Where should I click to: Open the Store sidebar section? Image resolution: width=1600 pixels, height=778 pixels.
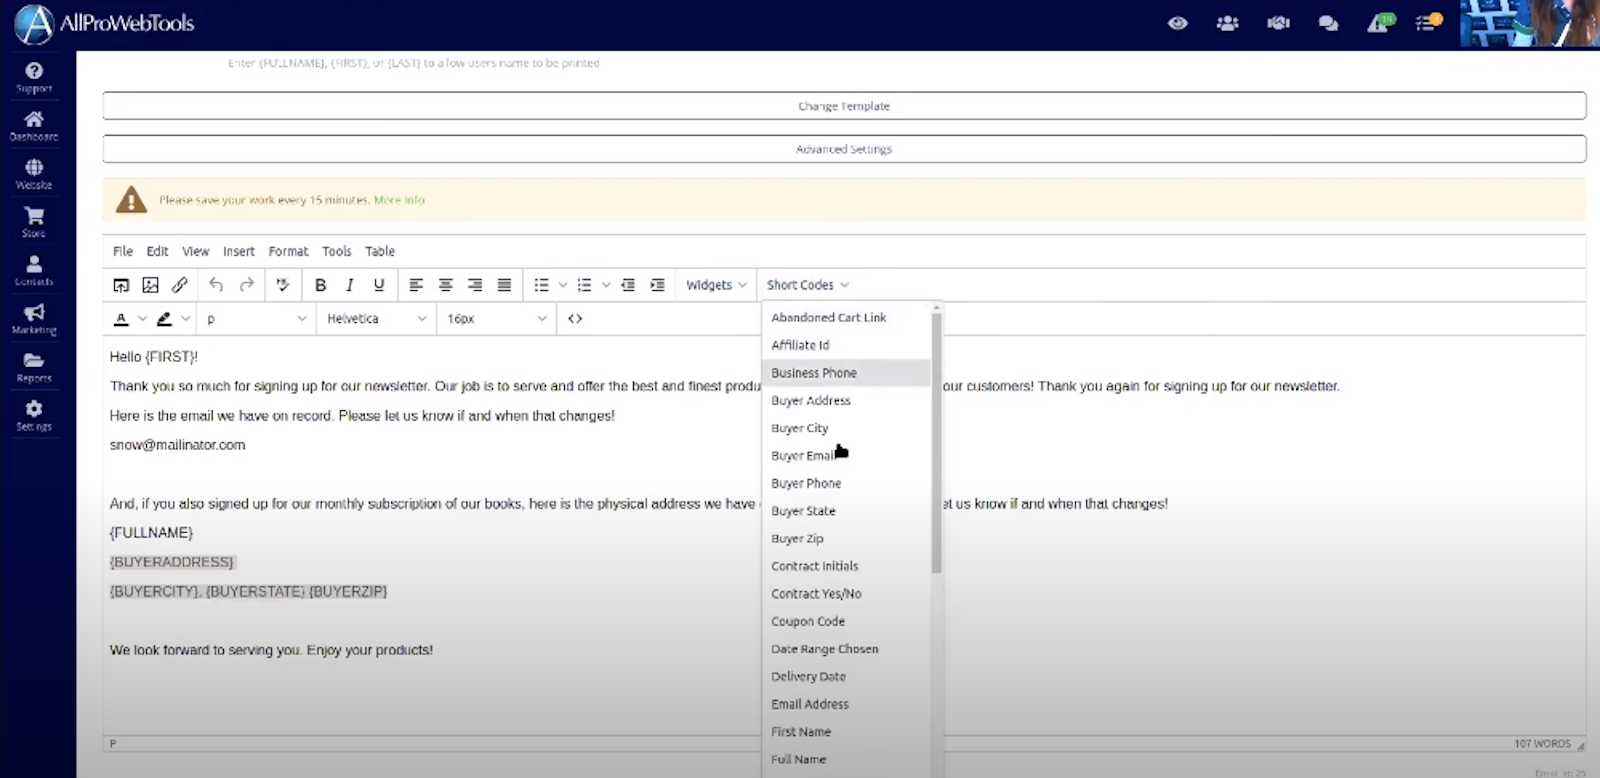pyautogui.click(x=34, y=222)
